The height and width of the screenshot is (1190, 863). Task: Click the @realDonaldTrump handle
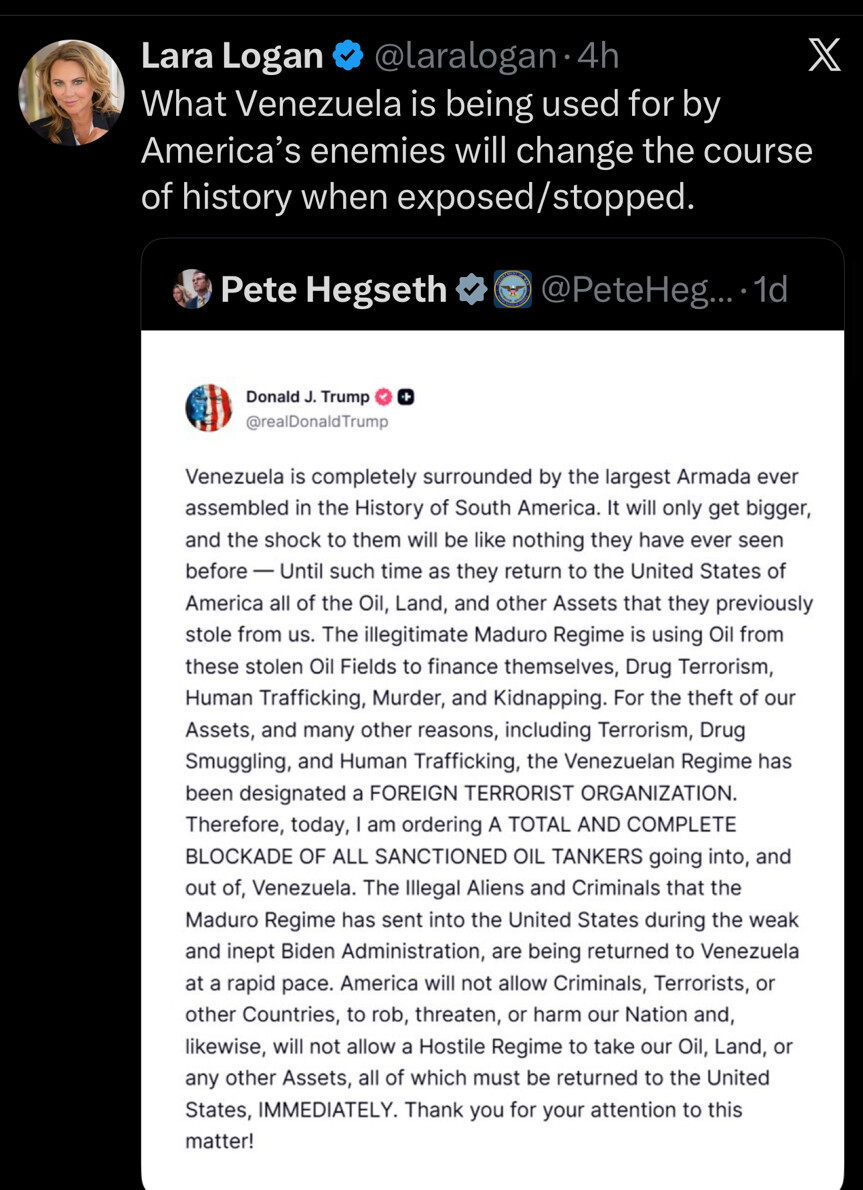click(x=317, y=421)
